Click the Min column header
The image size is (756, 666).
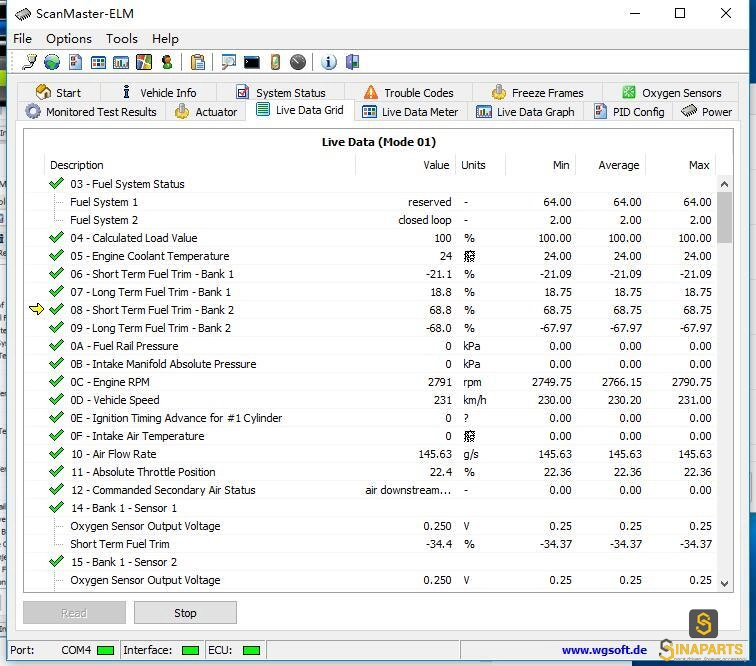(x=540, y=165)
